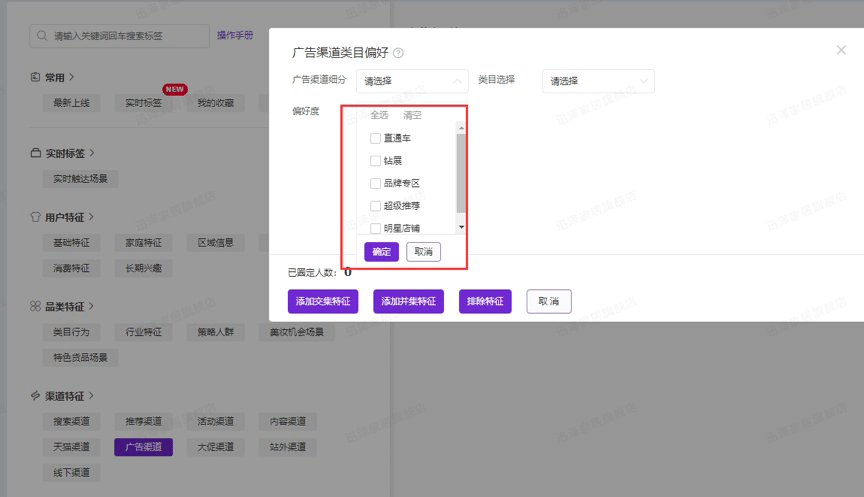
Task: Click the 品类特征 grid icon
Action: click(x=36, y=305)
